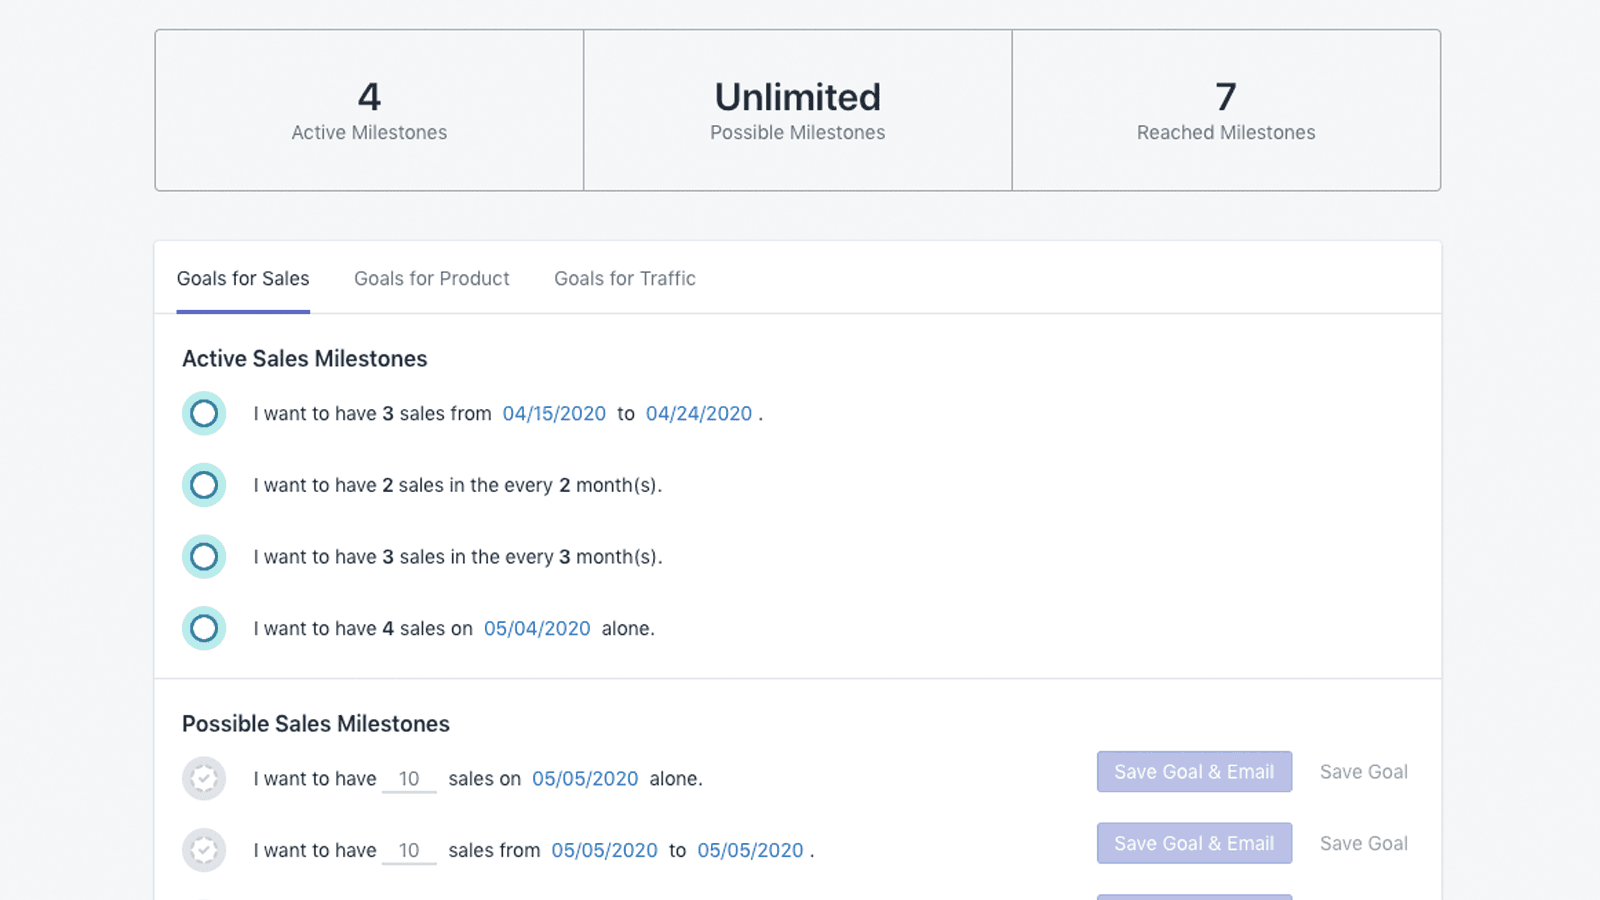Switch to the Goals for Product tab

click(x=431, y=278)
